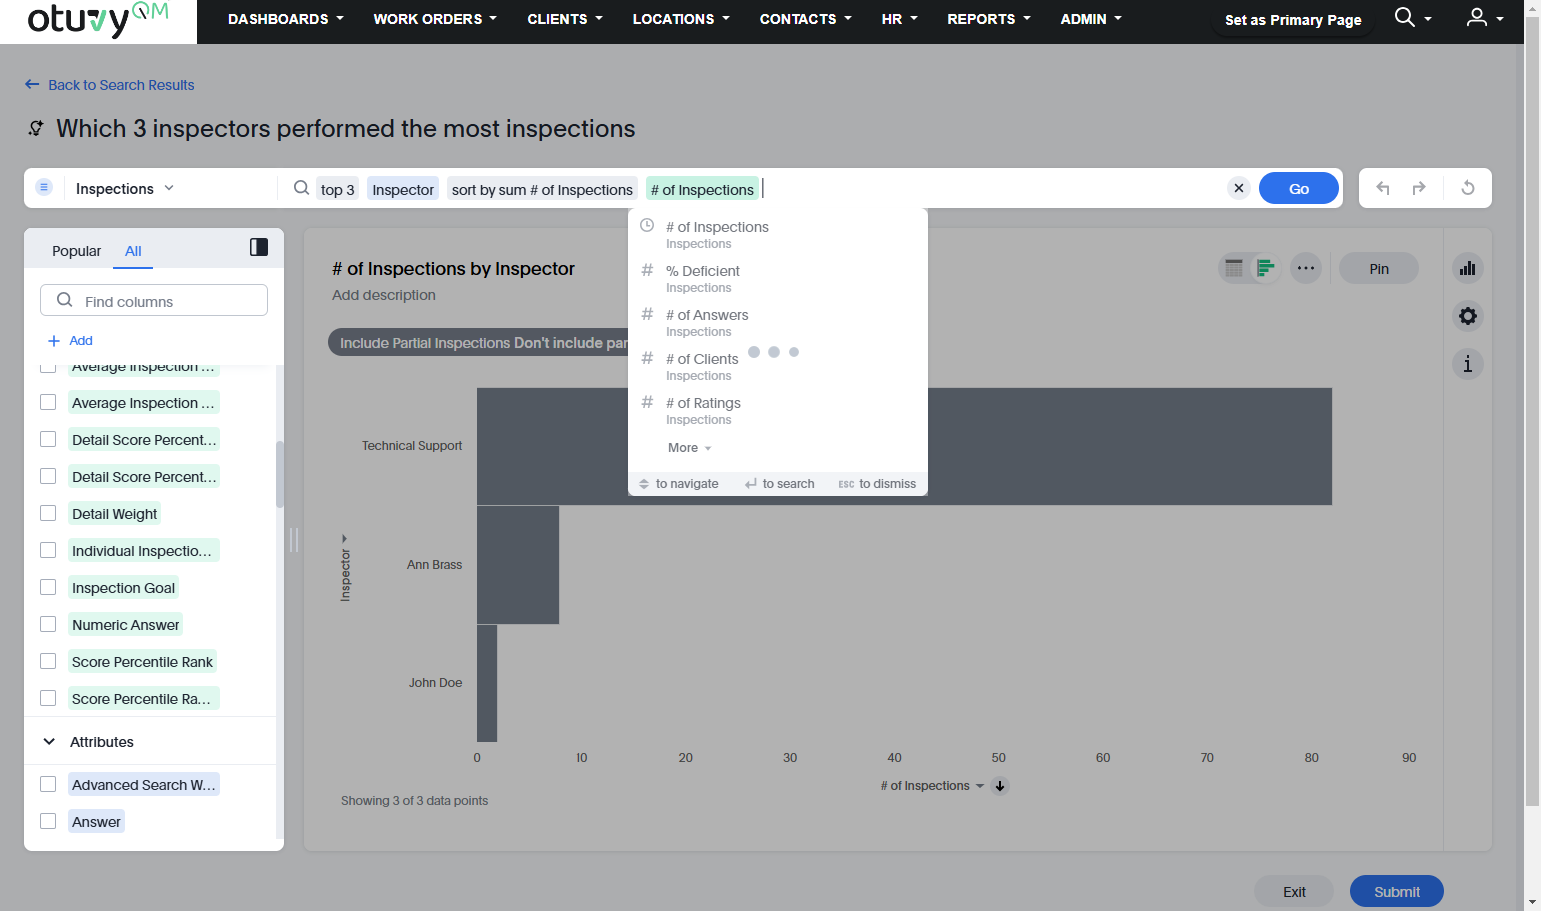Click the columns list scrollbar
Image resolution: width=1541 pixels, height=911 pixels.
coord(280,473)
